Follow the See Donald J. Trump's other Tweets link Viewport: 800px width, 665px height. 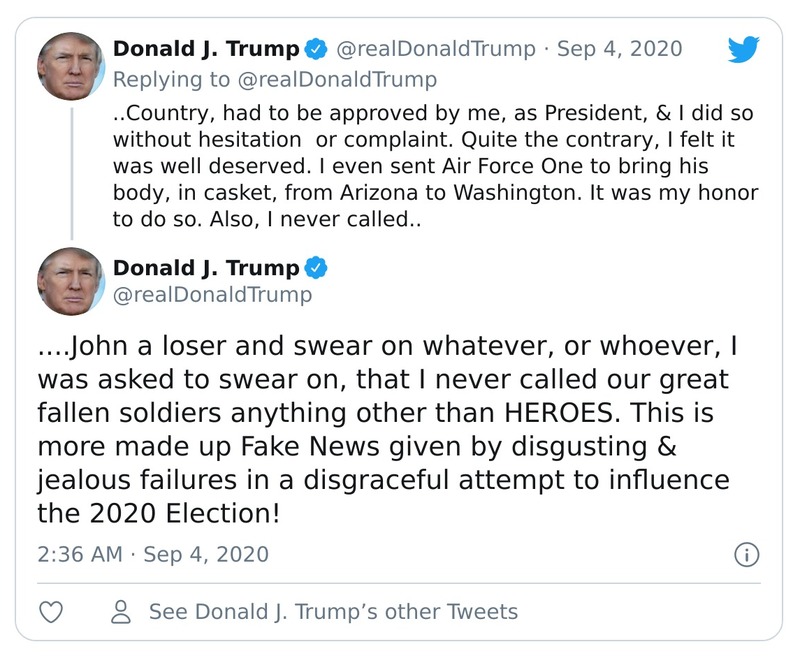pyautogui.click(x=333, y=612)
